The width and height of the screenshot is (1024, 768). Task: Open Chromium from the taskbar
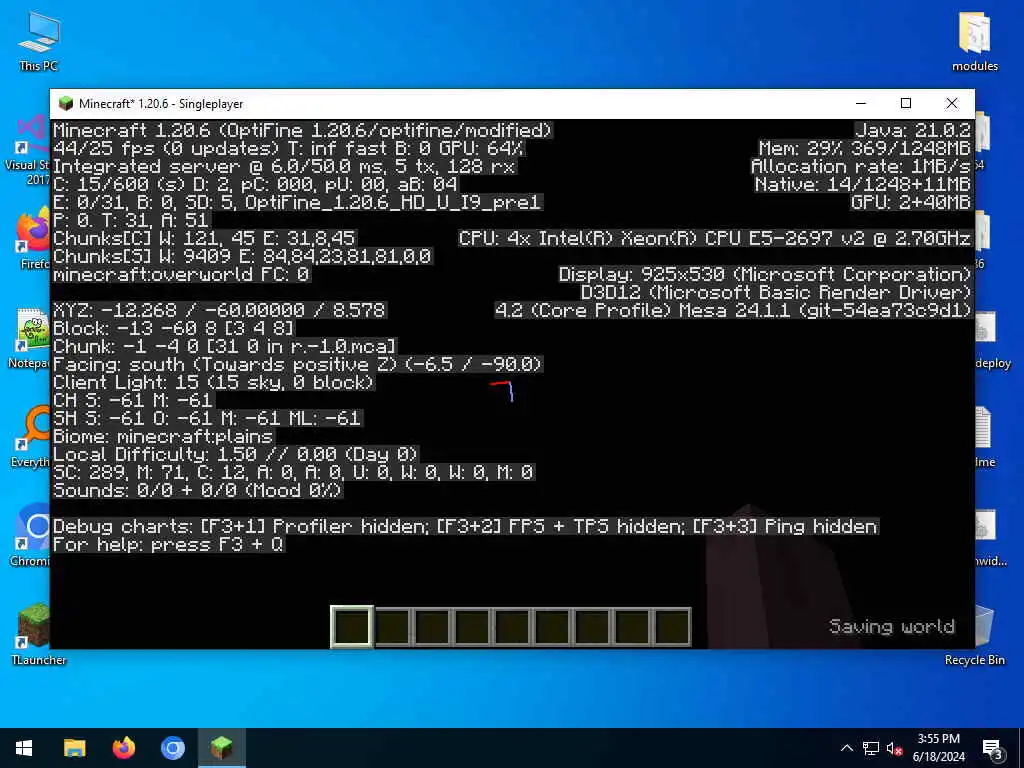tap(172, 748)
